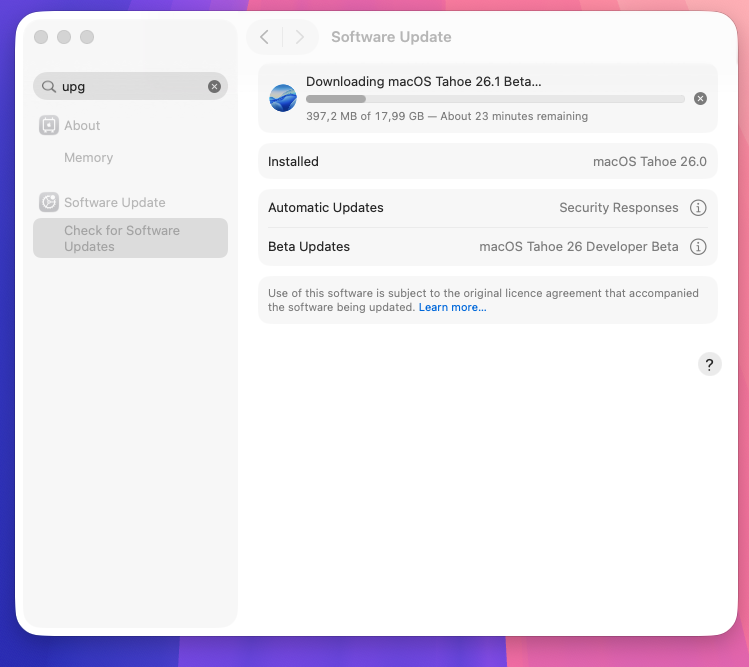Screen dimensions: 749x667
Task: Click the Installed row label
Action: 293,161
